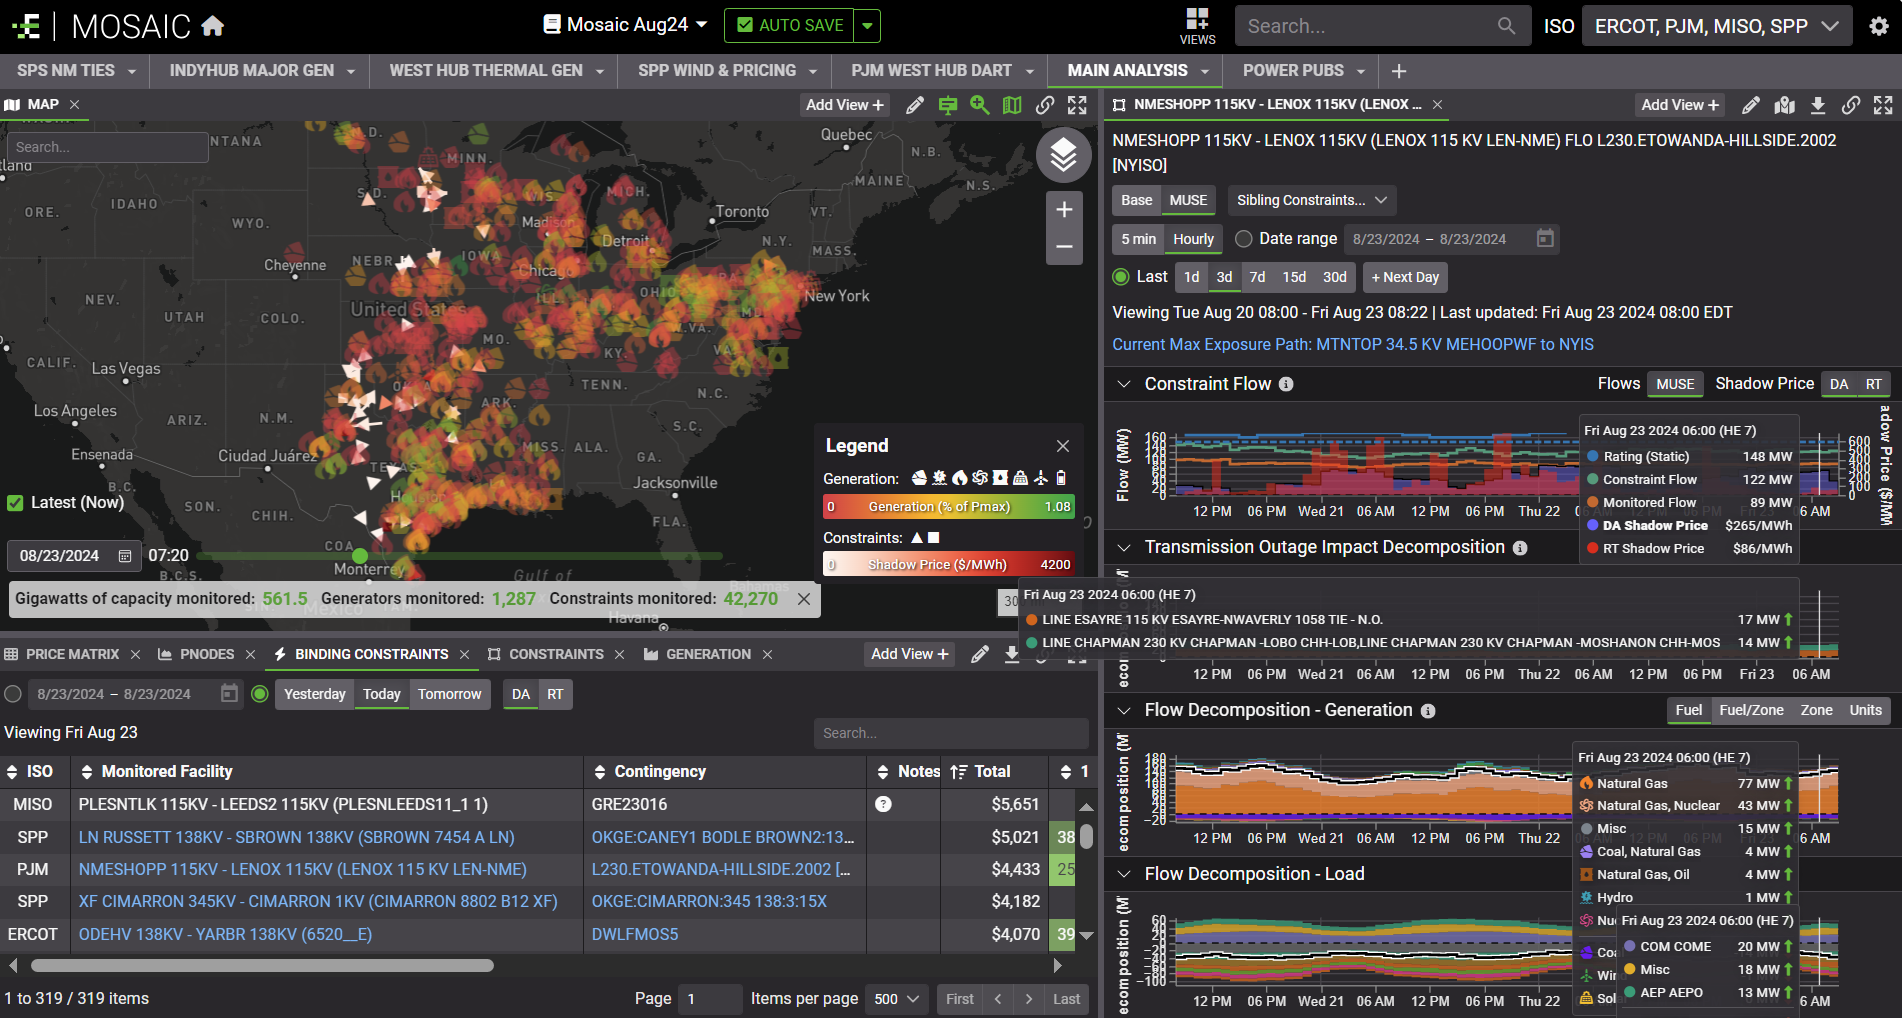
Task: Click the green zoom magnifier in map toolbar
Action: 979,105
